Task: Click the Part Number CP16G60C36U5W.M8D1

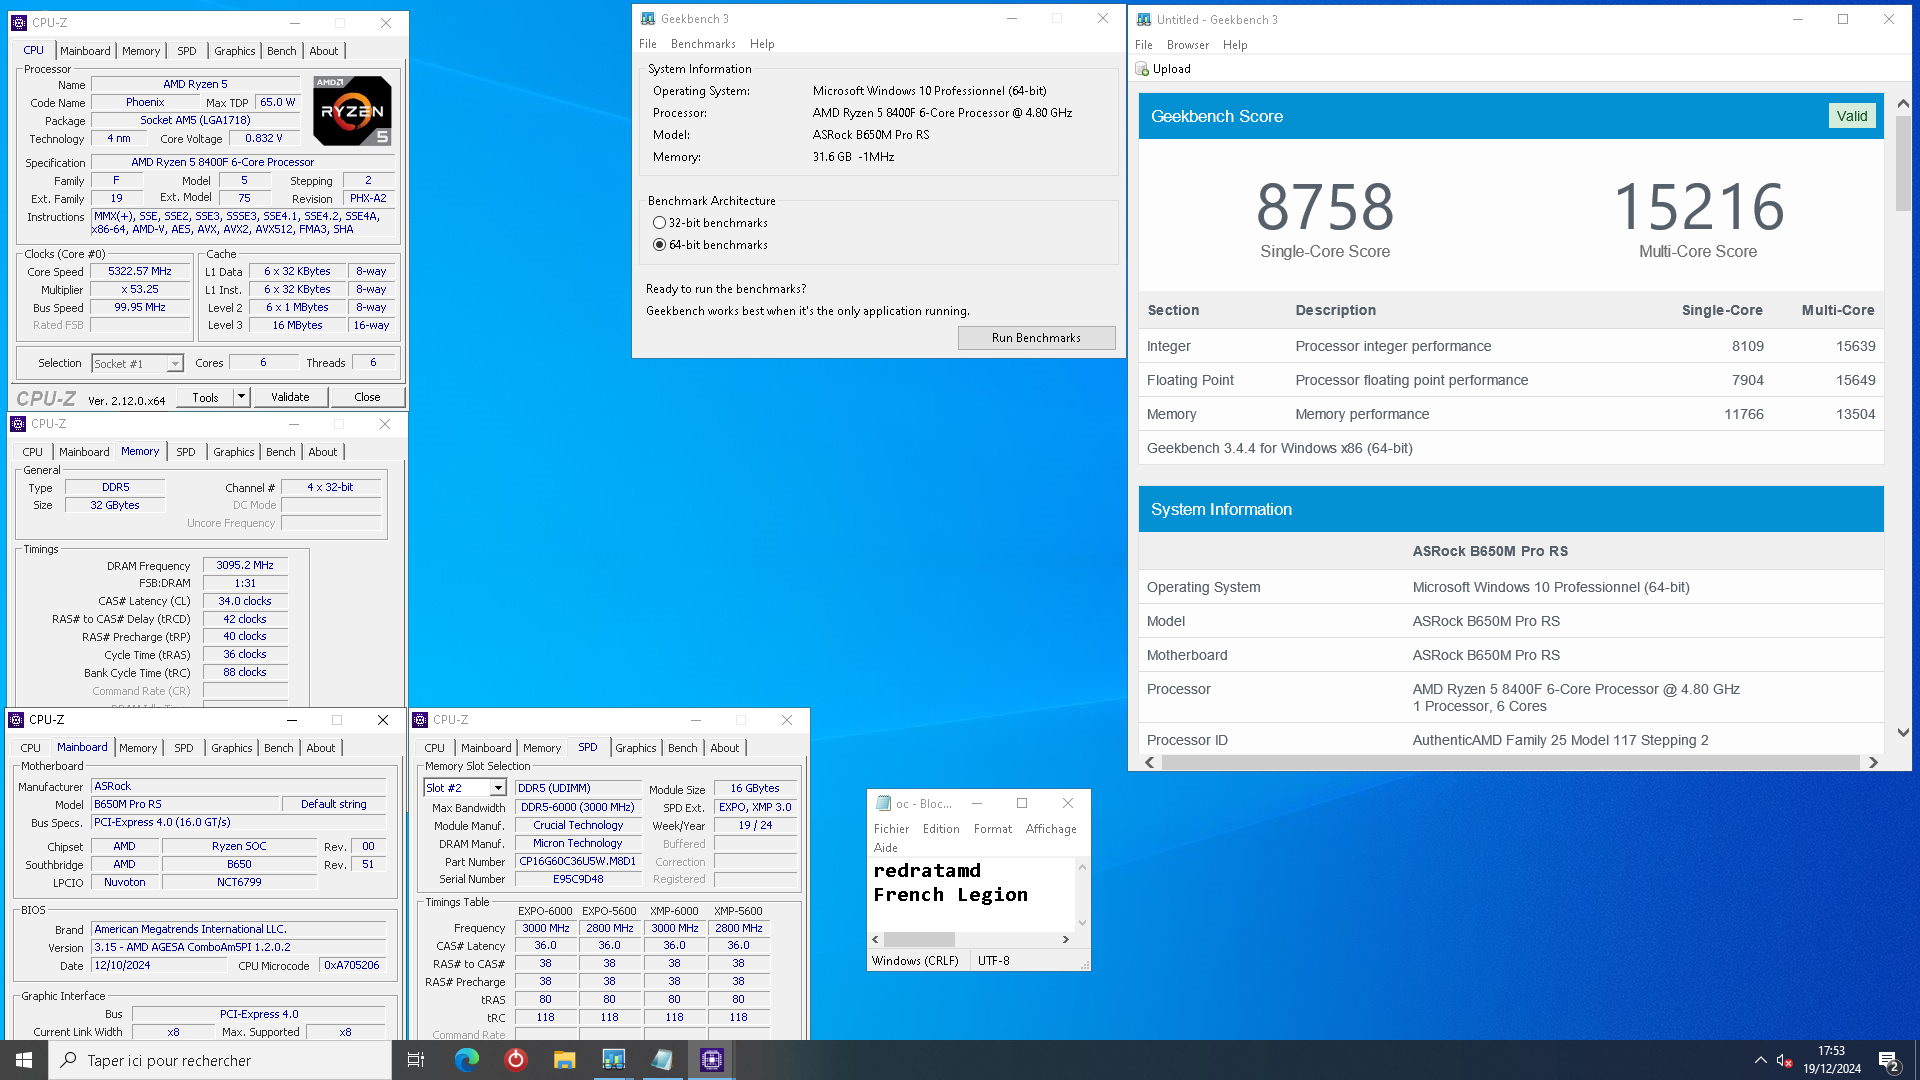Action: coord(578,861)
